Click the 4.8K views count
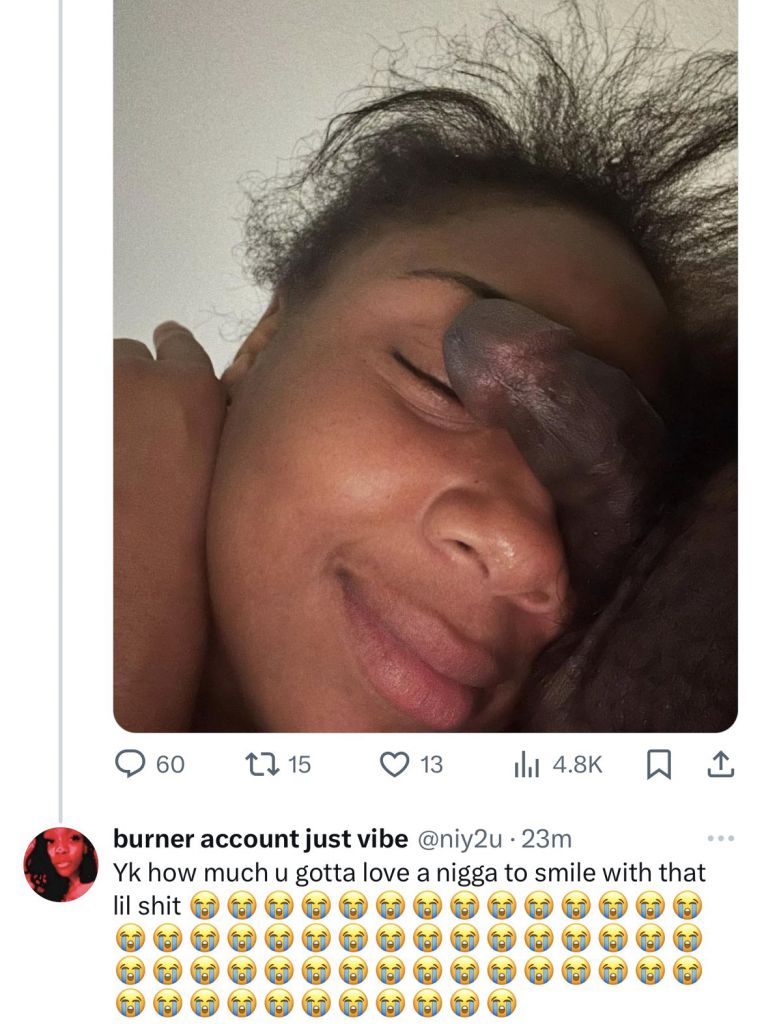The image size is (762, 1024). click(x=577, y=765)
